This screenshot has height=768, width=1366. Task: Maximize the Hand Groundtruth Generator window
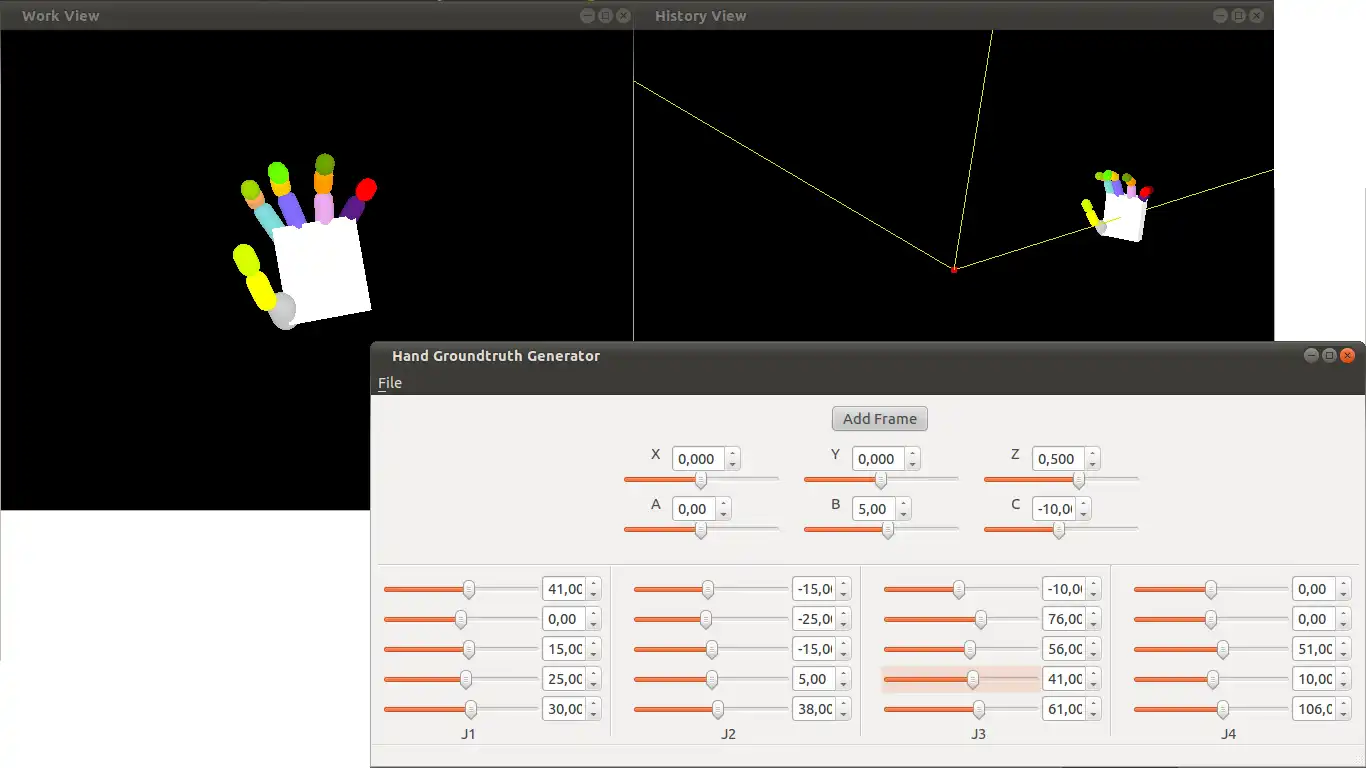[x=1329, y=356]
